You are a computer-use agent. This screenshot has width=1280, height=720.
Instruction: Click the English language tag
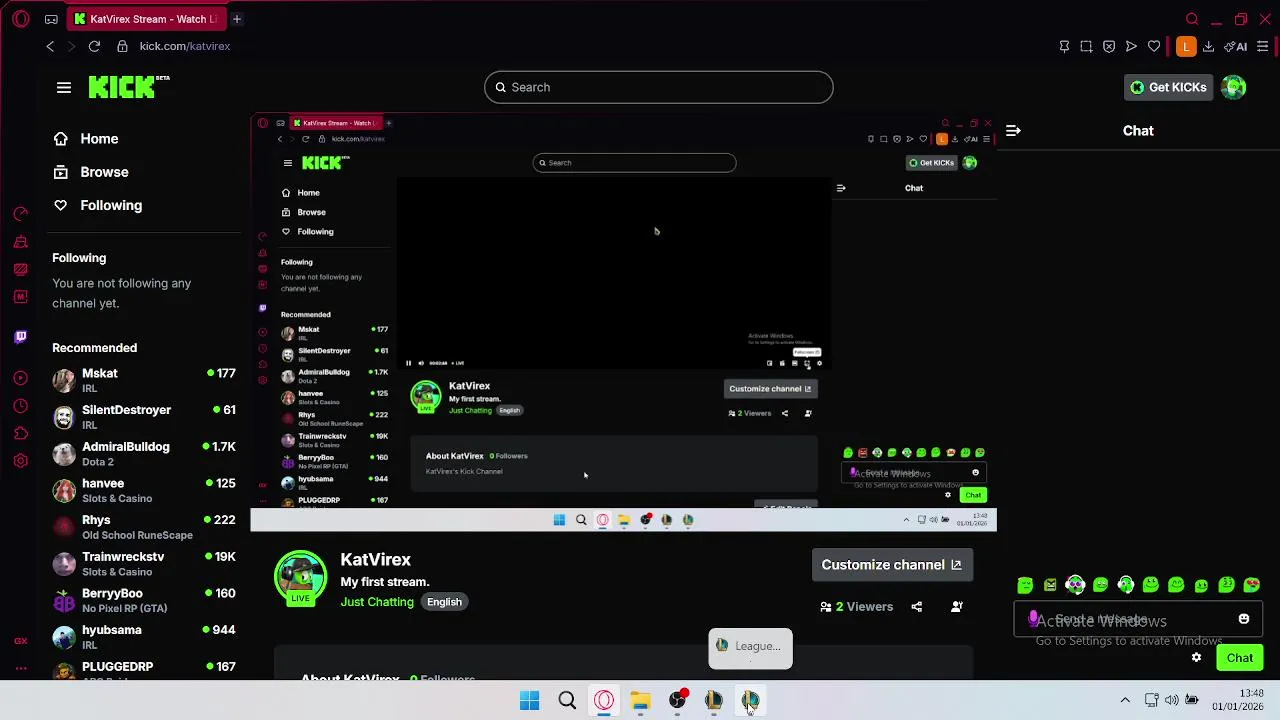pyautogui.click(x=444, y=602)
